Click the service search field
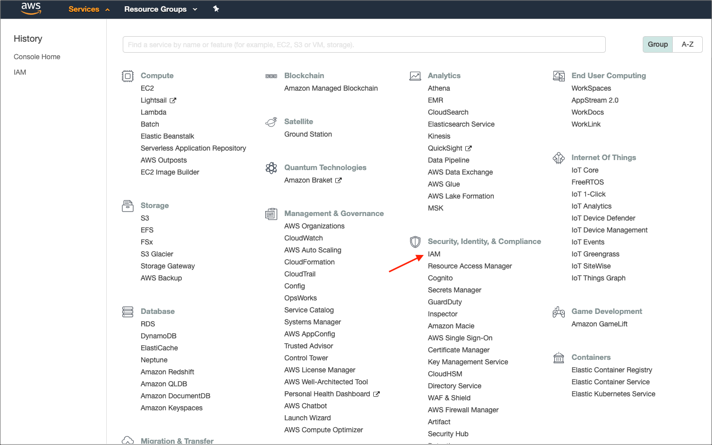Image resolution: width=712 pixels, height=445 pixels. click(364, 44)
